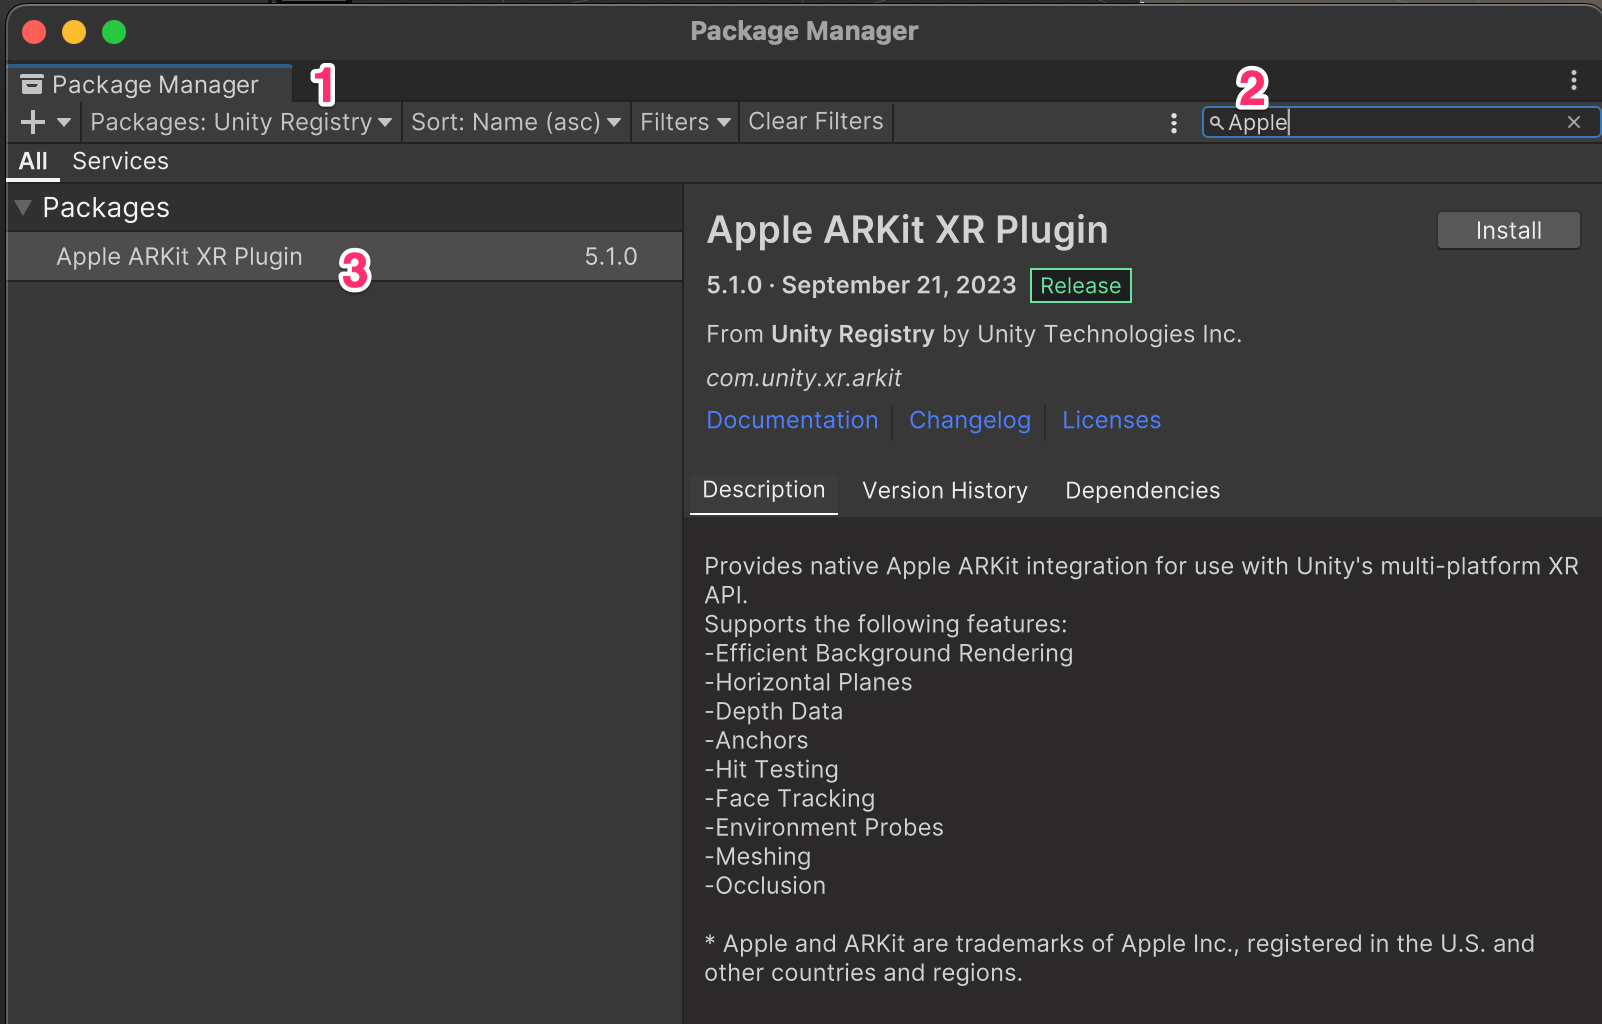Collapse the Packages section triangle
The width and height of the screenshot is (1602, 1024).
22,207
